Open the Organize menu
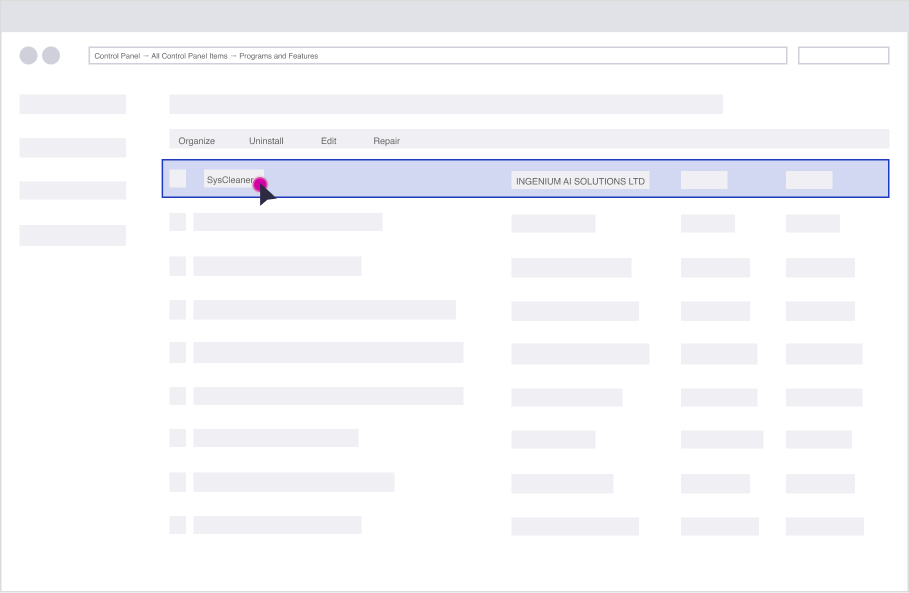Screen dimensions: 909x593 [x=196, y=141]
